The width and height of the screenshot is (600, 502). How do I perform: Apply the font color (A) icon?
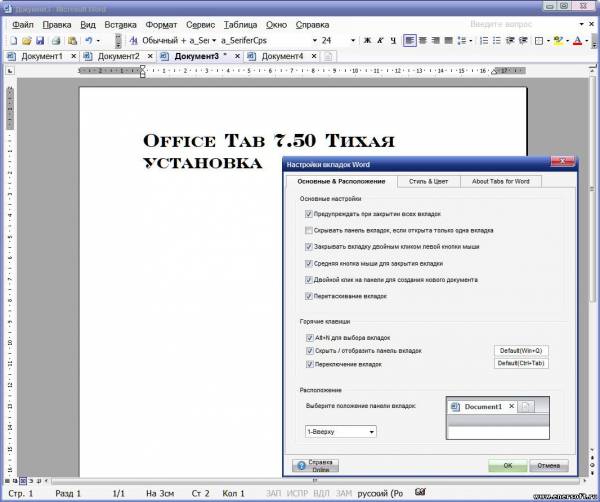tap(577, 40)
